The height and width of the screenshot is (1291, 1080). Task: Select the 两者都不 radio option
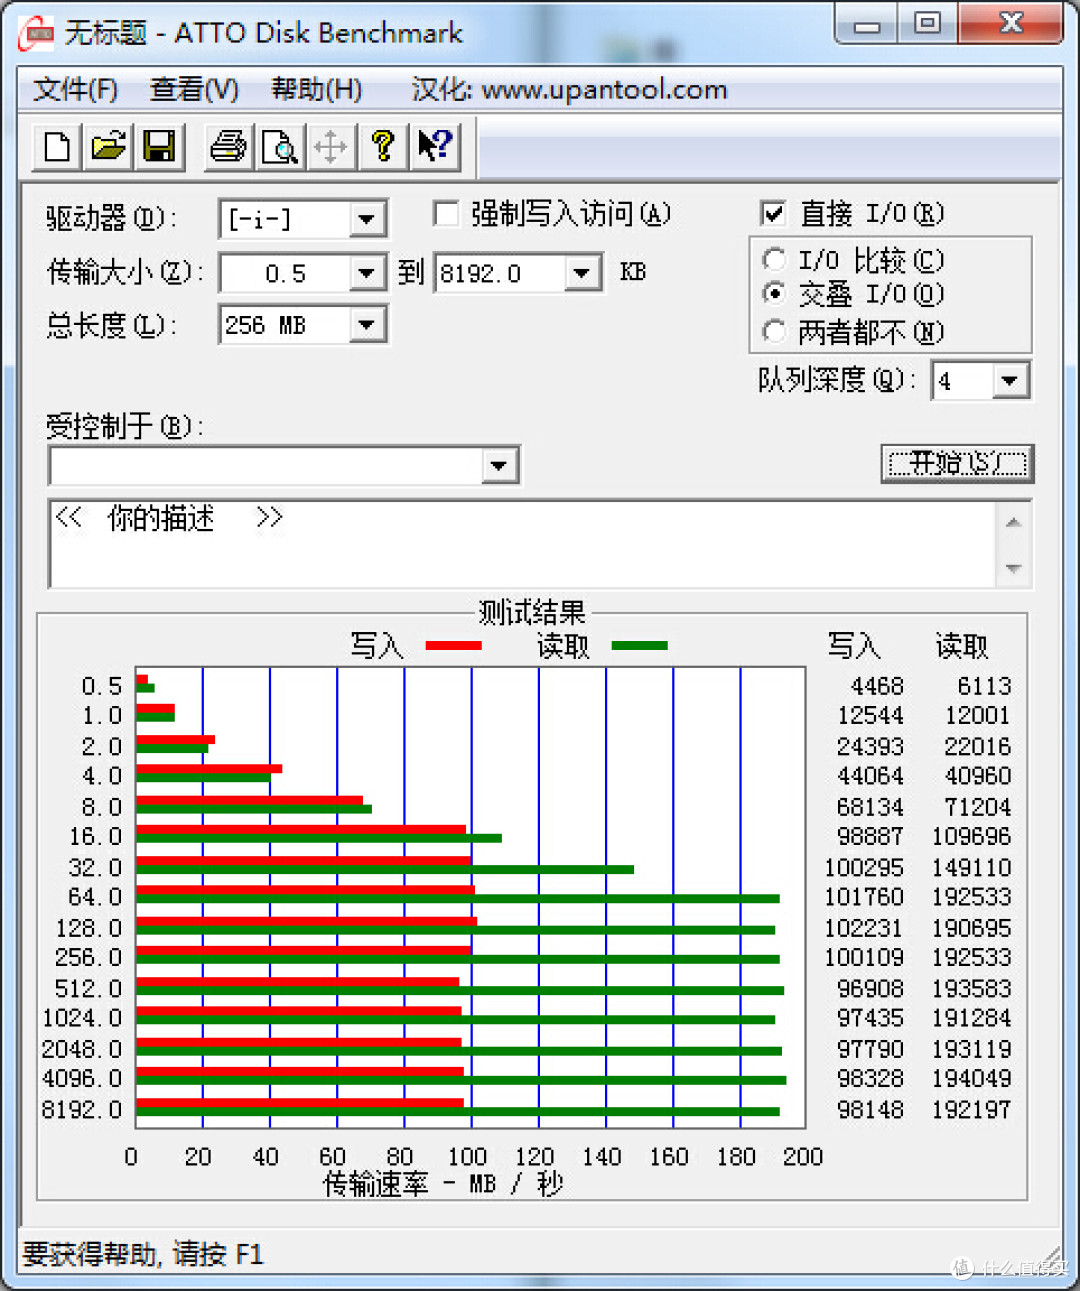tap(774, 331)
